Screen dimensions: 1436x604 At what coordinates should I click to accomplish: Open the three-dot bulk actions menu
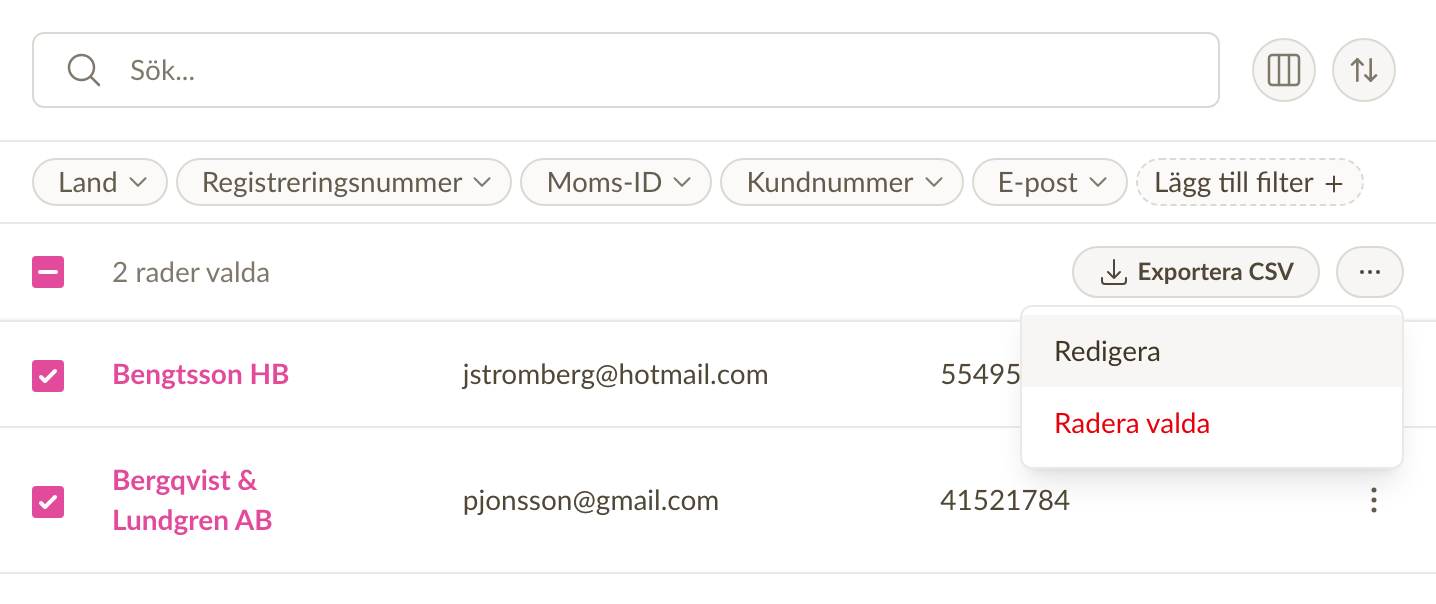click(1370, 272)
